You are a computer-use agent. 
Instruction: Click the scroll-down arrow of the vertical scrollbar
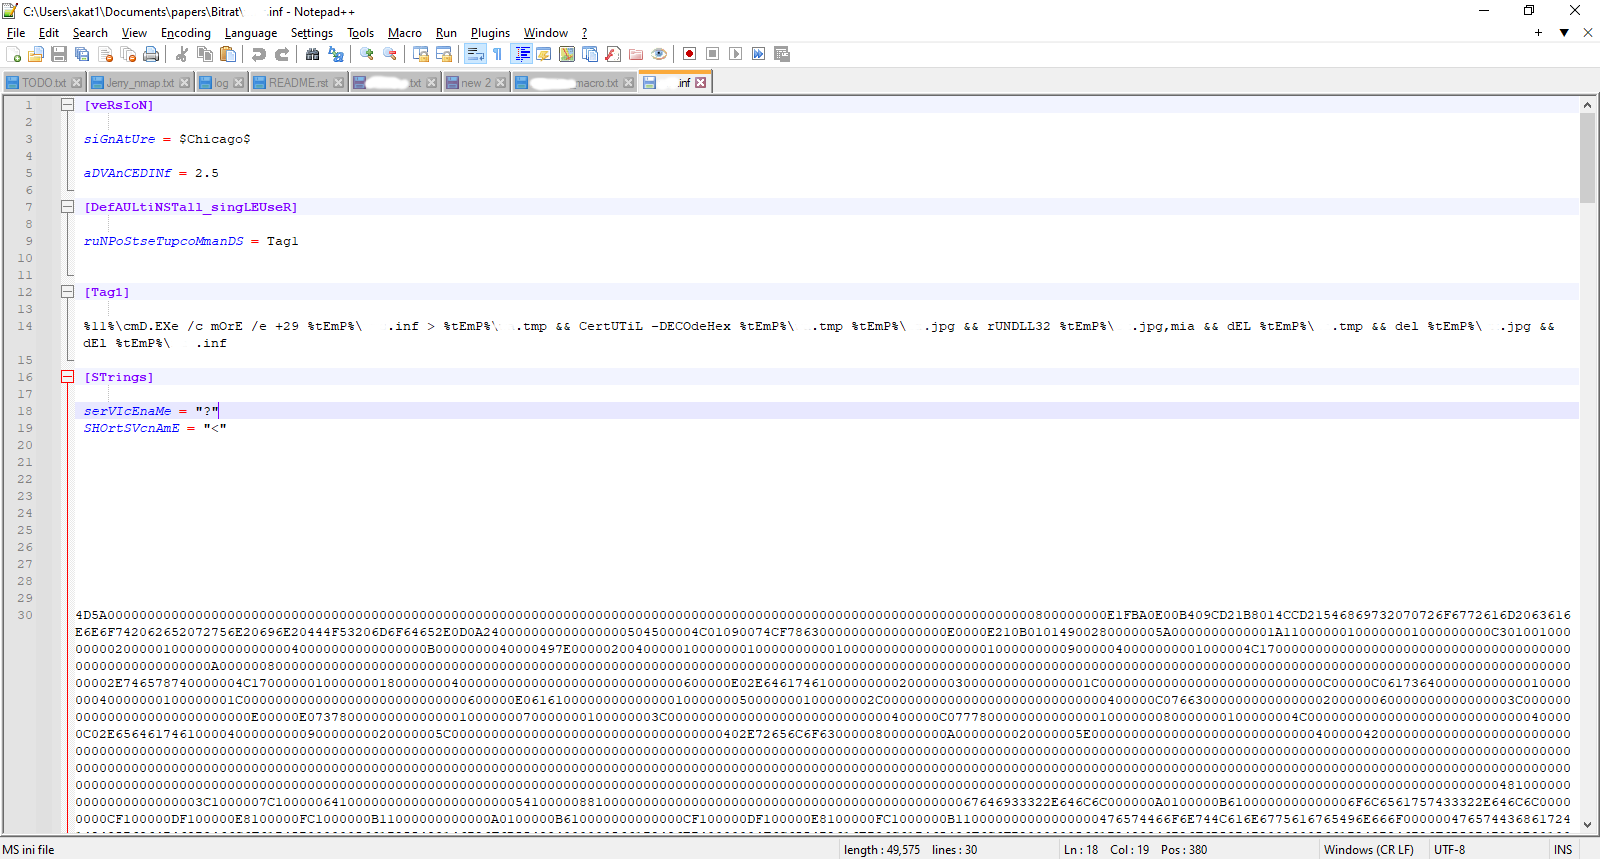click(1587, 825)
